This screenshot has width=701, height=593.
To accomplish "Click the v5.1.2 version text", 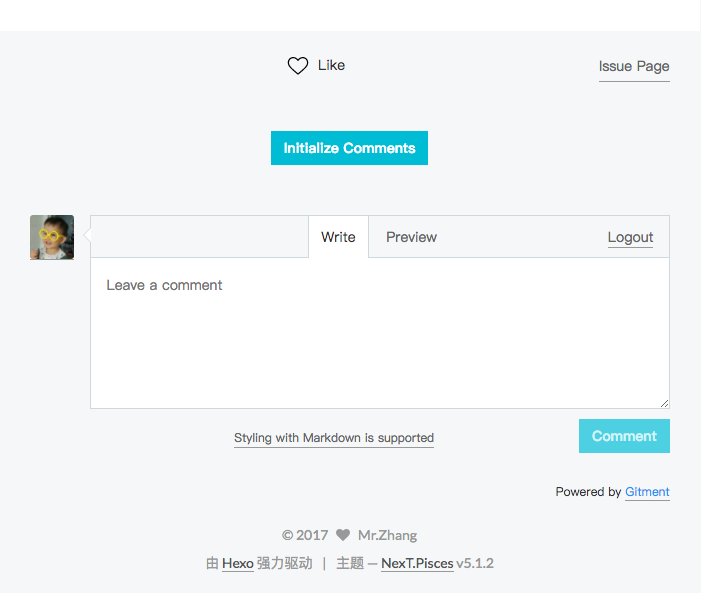I will click(x=475, y=563).
